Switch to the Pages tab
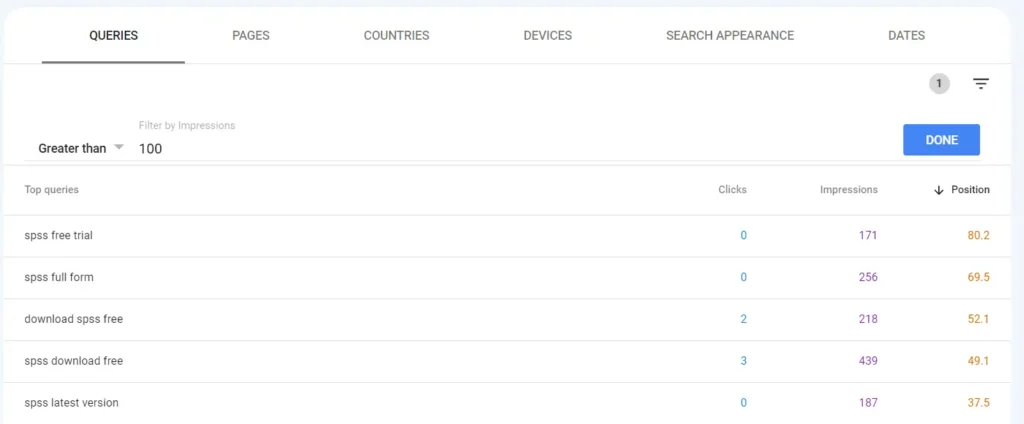 (251, 35)
